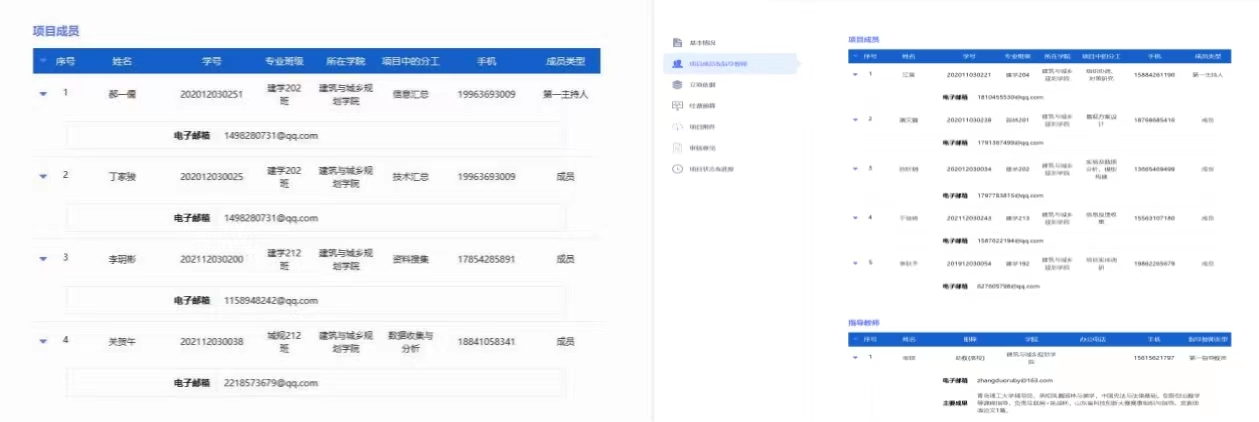Collapse the first row under 指导教师 table

pyautogui.click(x=855, y=357)
